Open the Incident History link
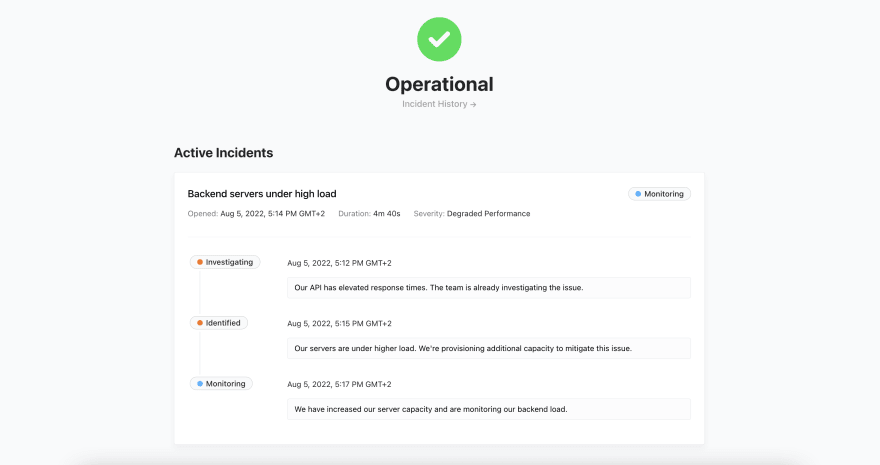880x465 pixels. tap(439, 104)
